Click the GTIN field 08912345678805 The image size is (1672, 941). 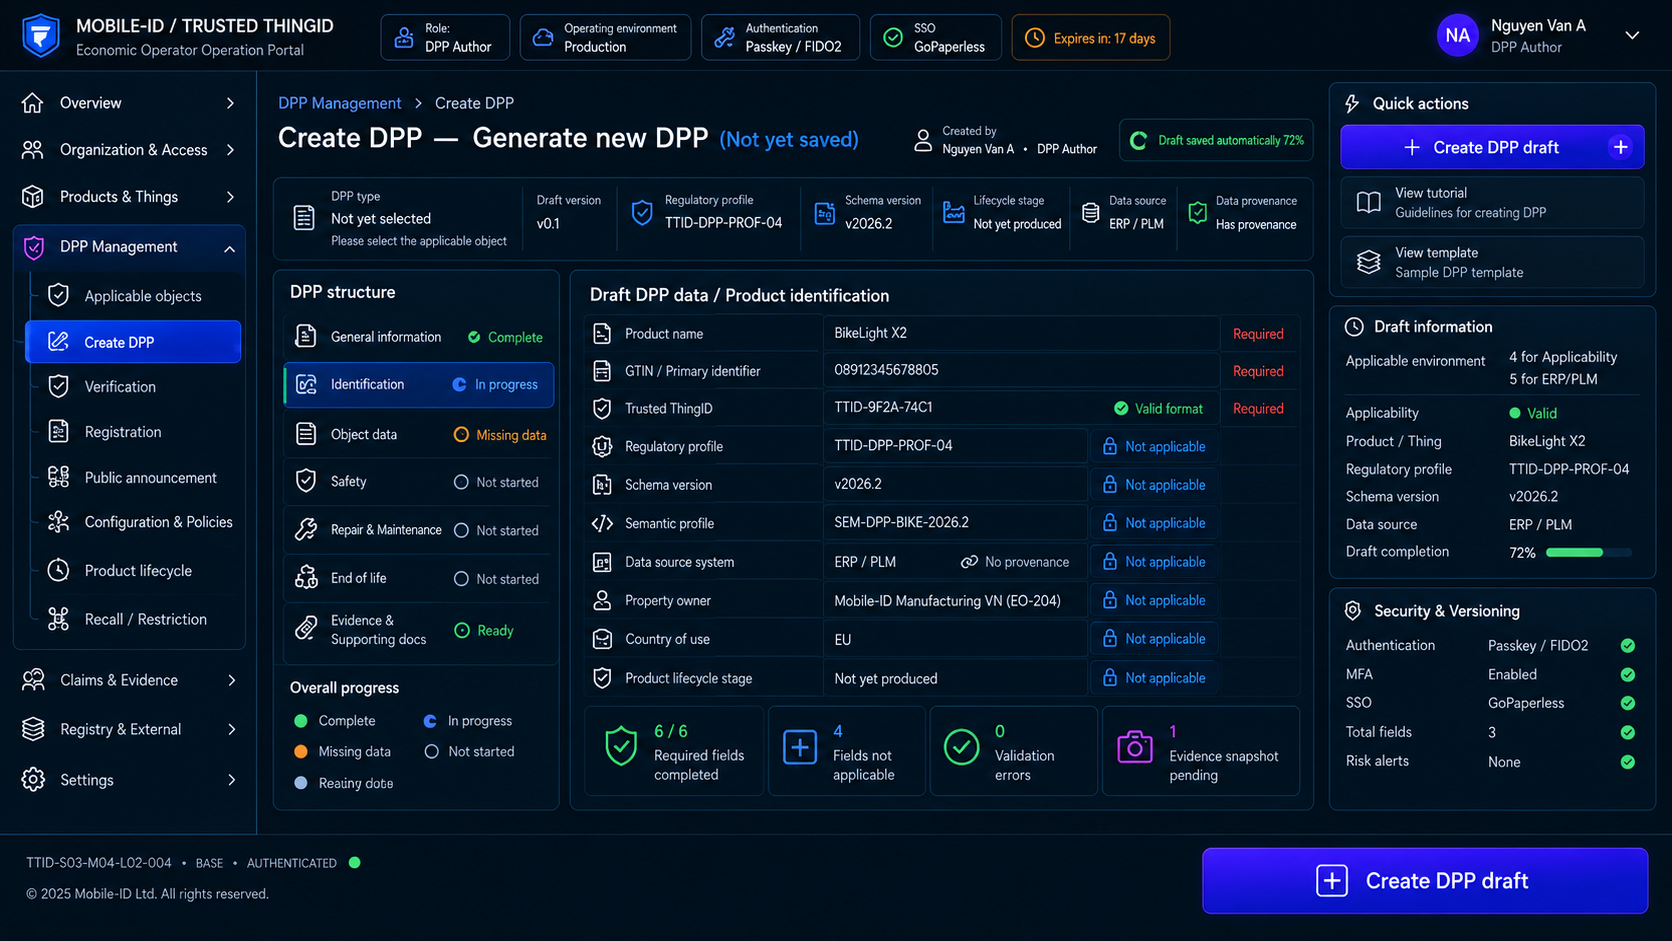coord(1020,370)
